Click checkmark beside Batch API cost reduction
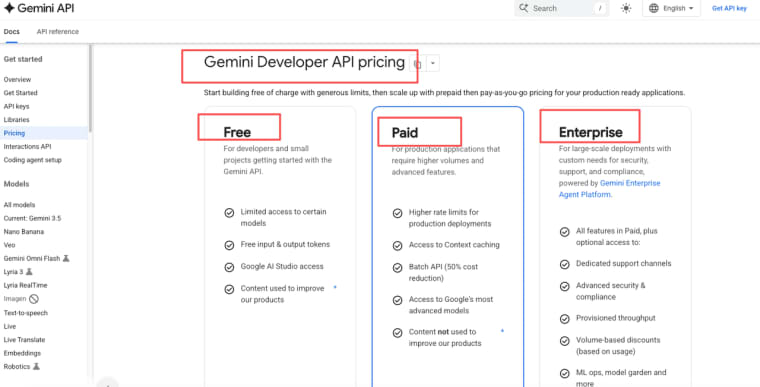Screen dimensions: 760x387 coord(397,268)
